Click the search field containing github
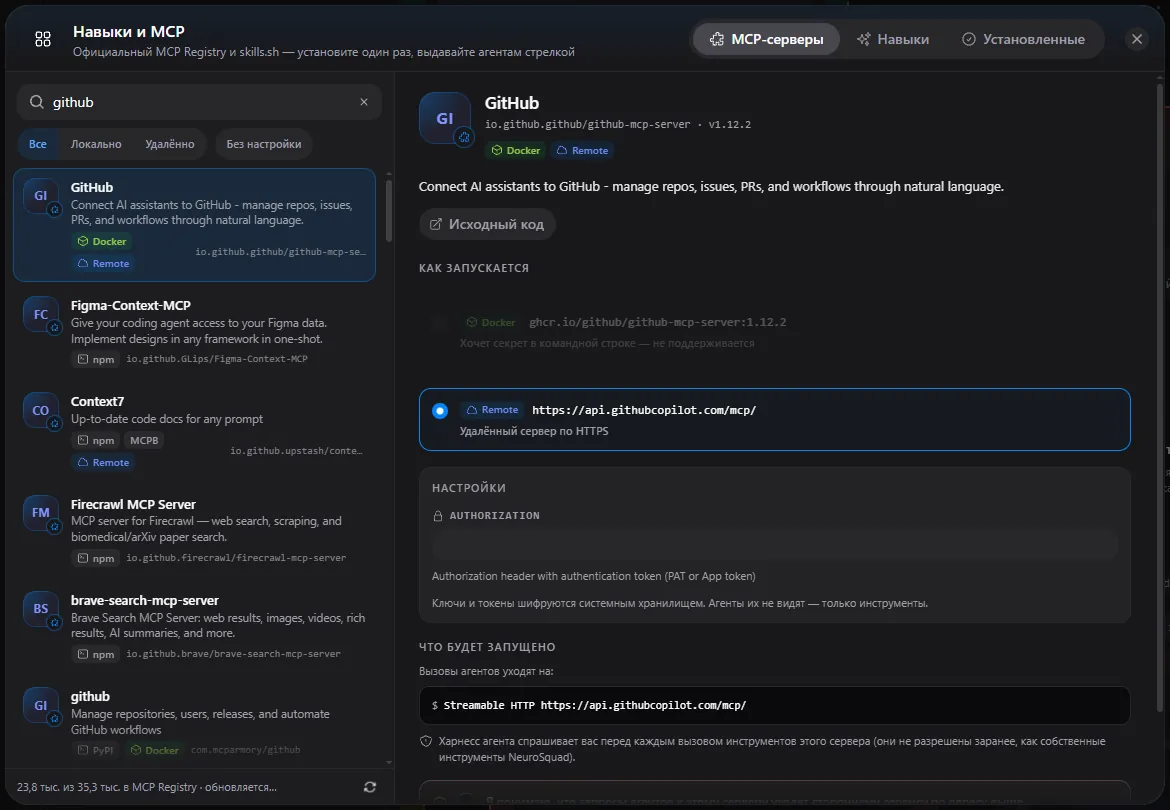The height and width of the screenshot is (810, 1170). tap(199, 102)
